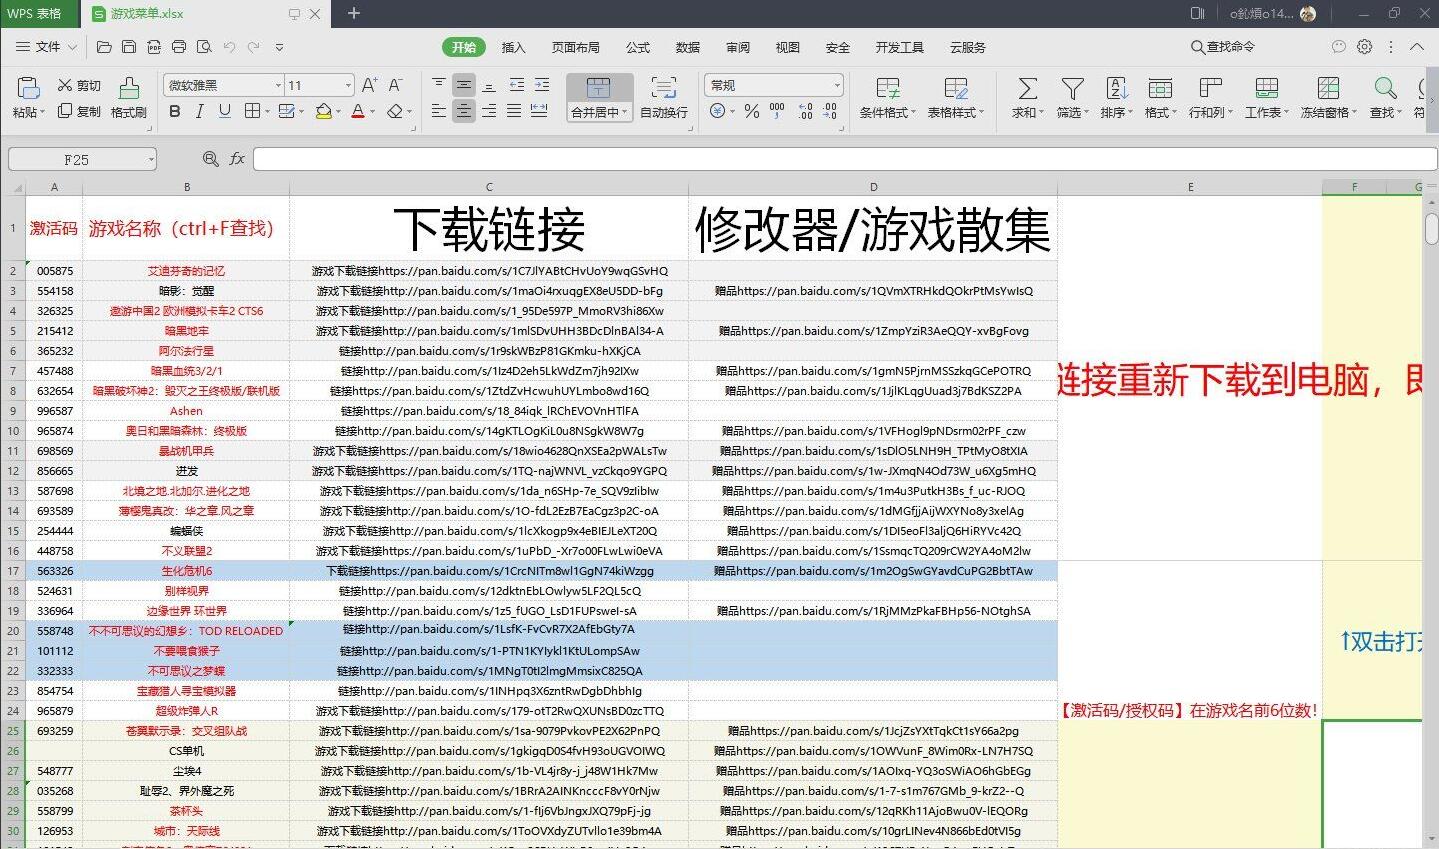Switch to the 数据 ribbon tab
The height and width of the screenshot is (849, 1439).
[x=687, y=46]
